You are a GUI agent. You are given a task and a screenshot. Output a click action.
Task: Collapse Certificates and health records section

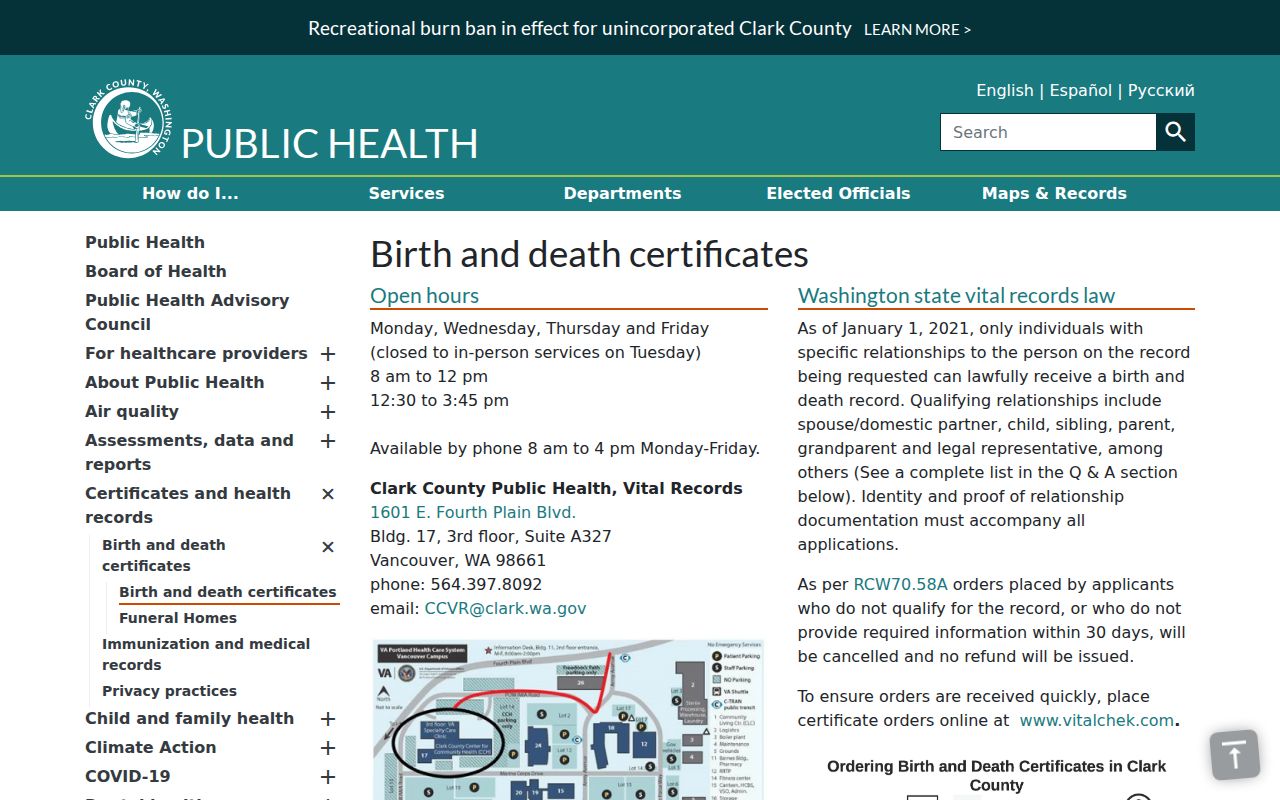pos(327,494)
